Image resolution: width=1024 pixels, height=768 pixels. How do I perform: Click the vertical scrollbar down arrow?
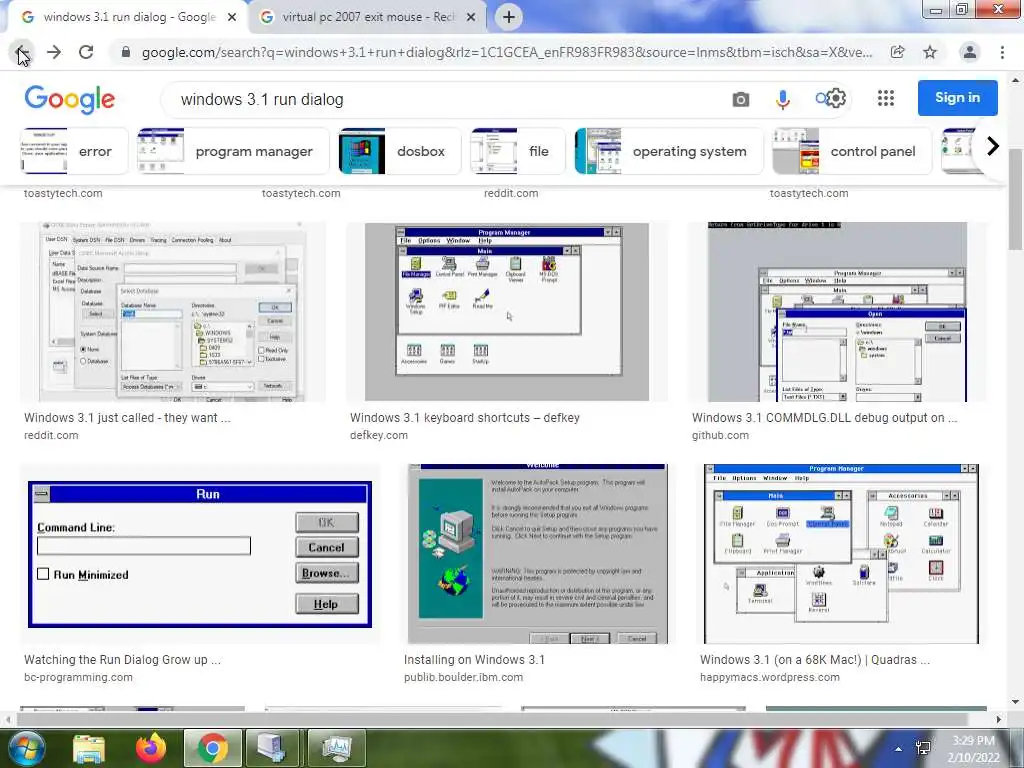(1016, 702)
